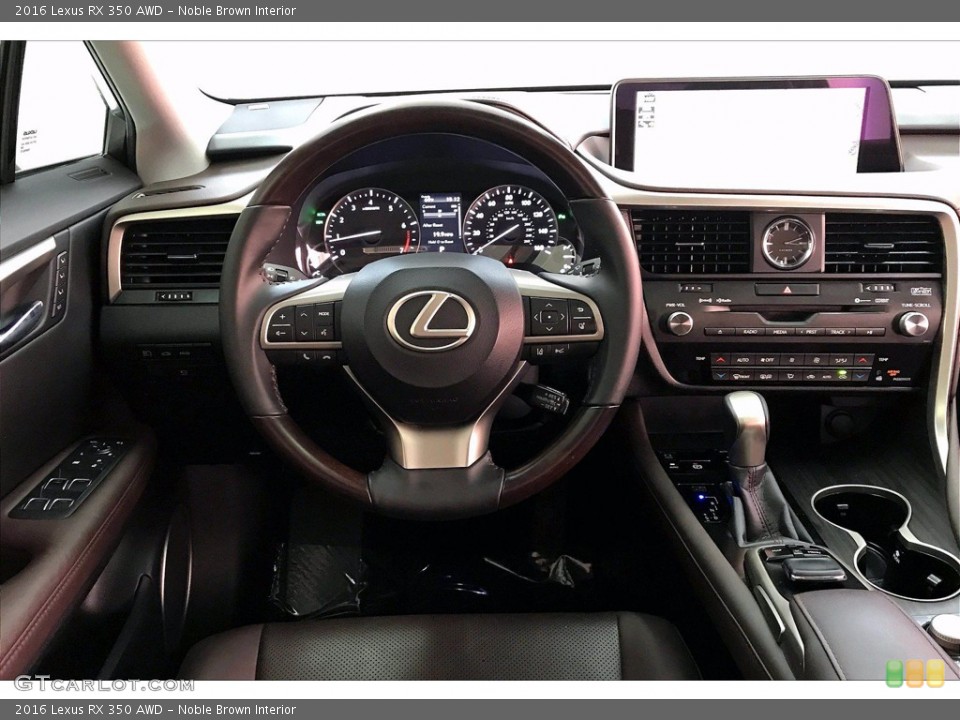Screen dimensions: 960x720
Task: Toggle the rear window defogger button
Action: click(x=766, y=376)
